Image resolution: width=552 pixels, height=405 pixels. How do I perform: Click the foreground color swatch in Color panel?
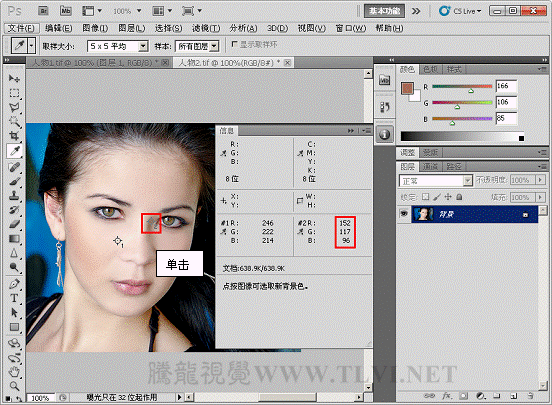[x=407, y=88]
